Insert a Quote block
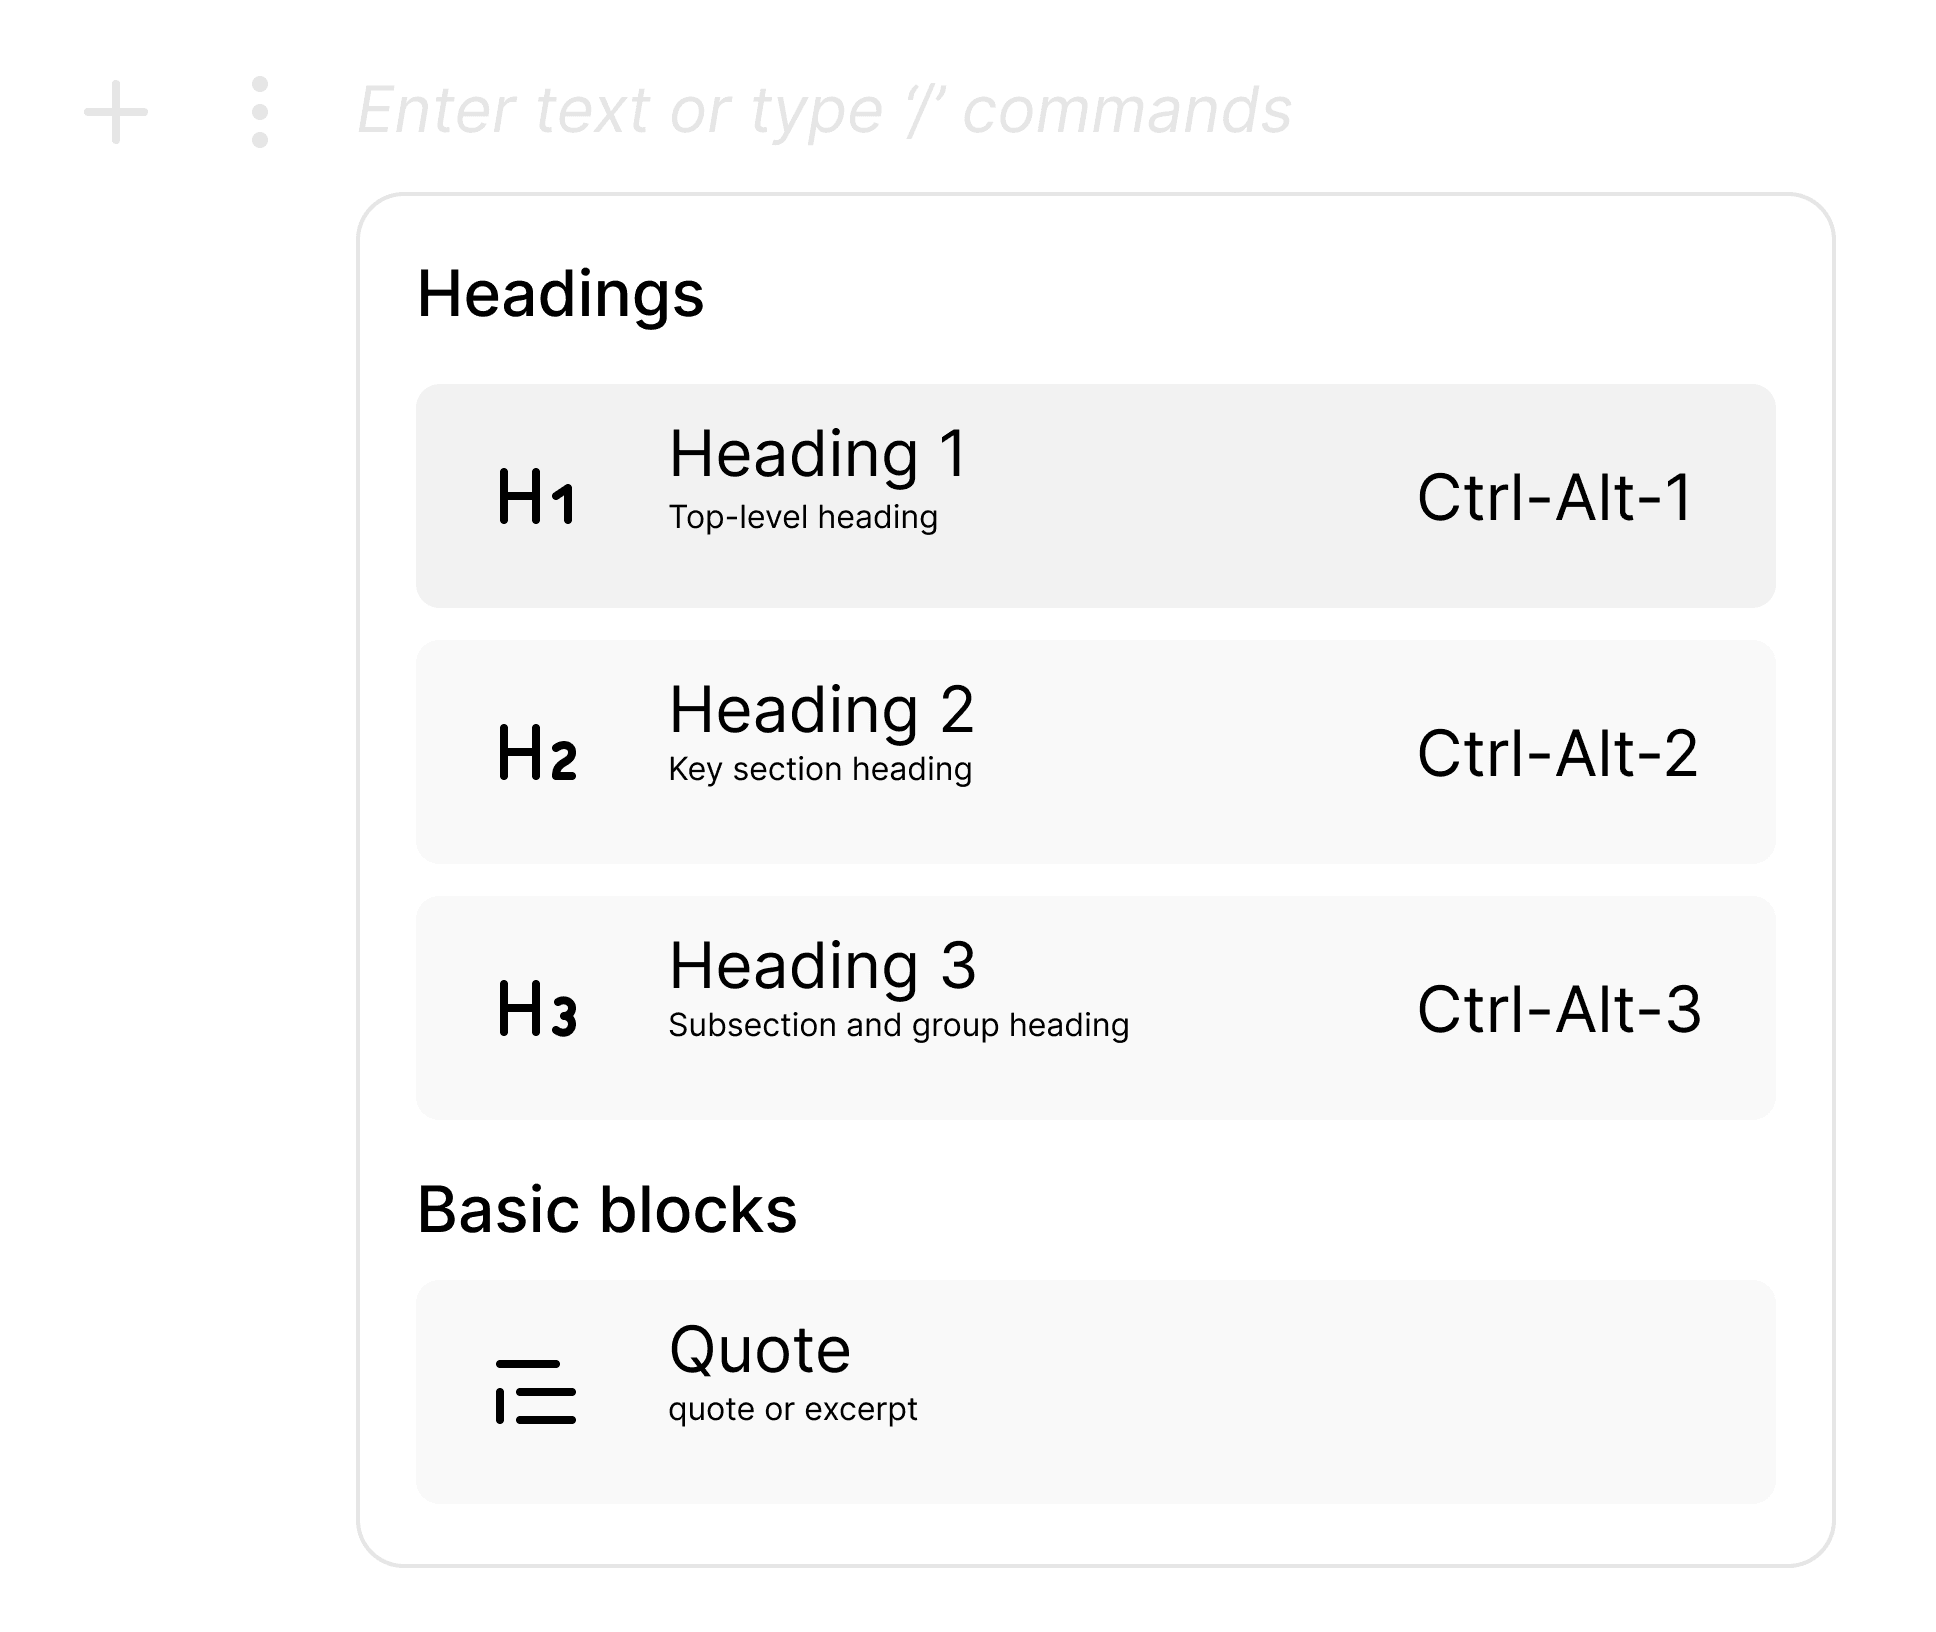Screen dimensions: 1936x1632 [760, 1350]
